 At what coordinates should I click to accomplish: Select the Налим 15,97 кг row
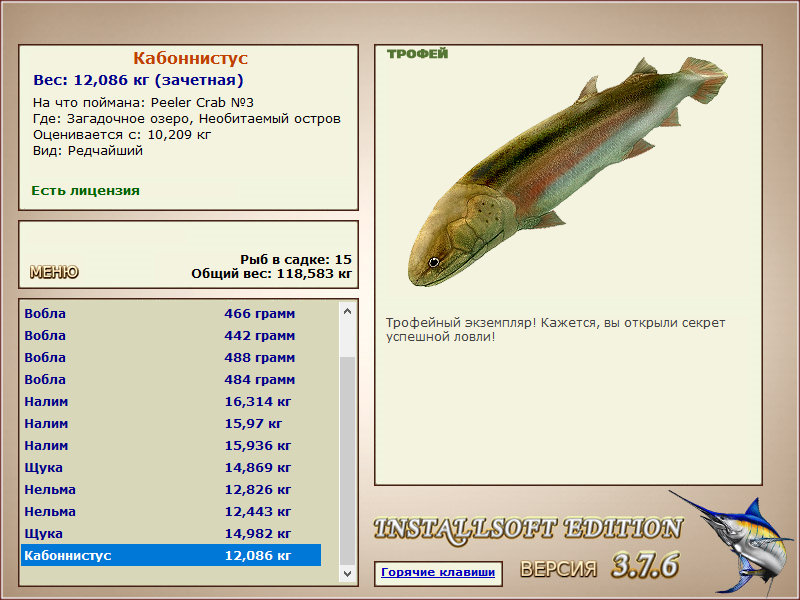[171, 423]
